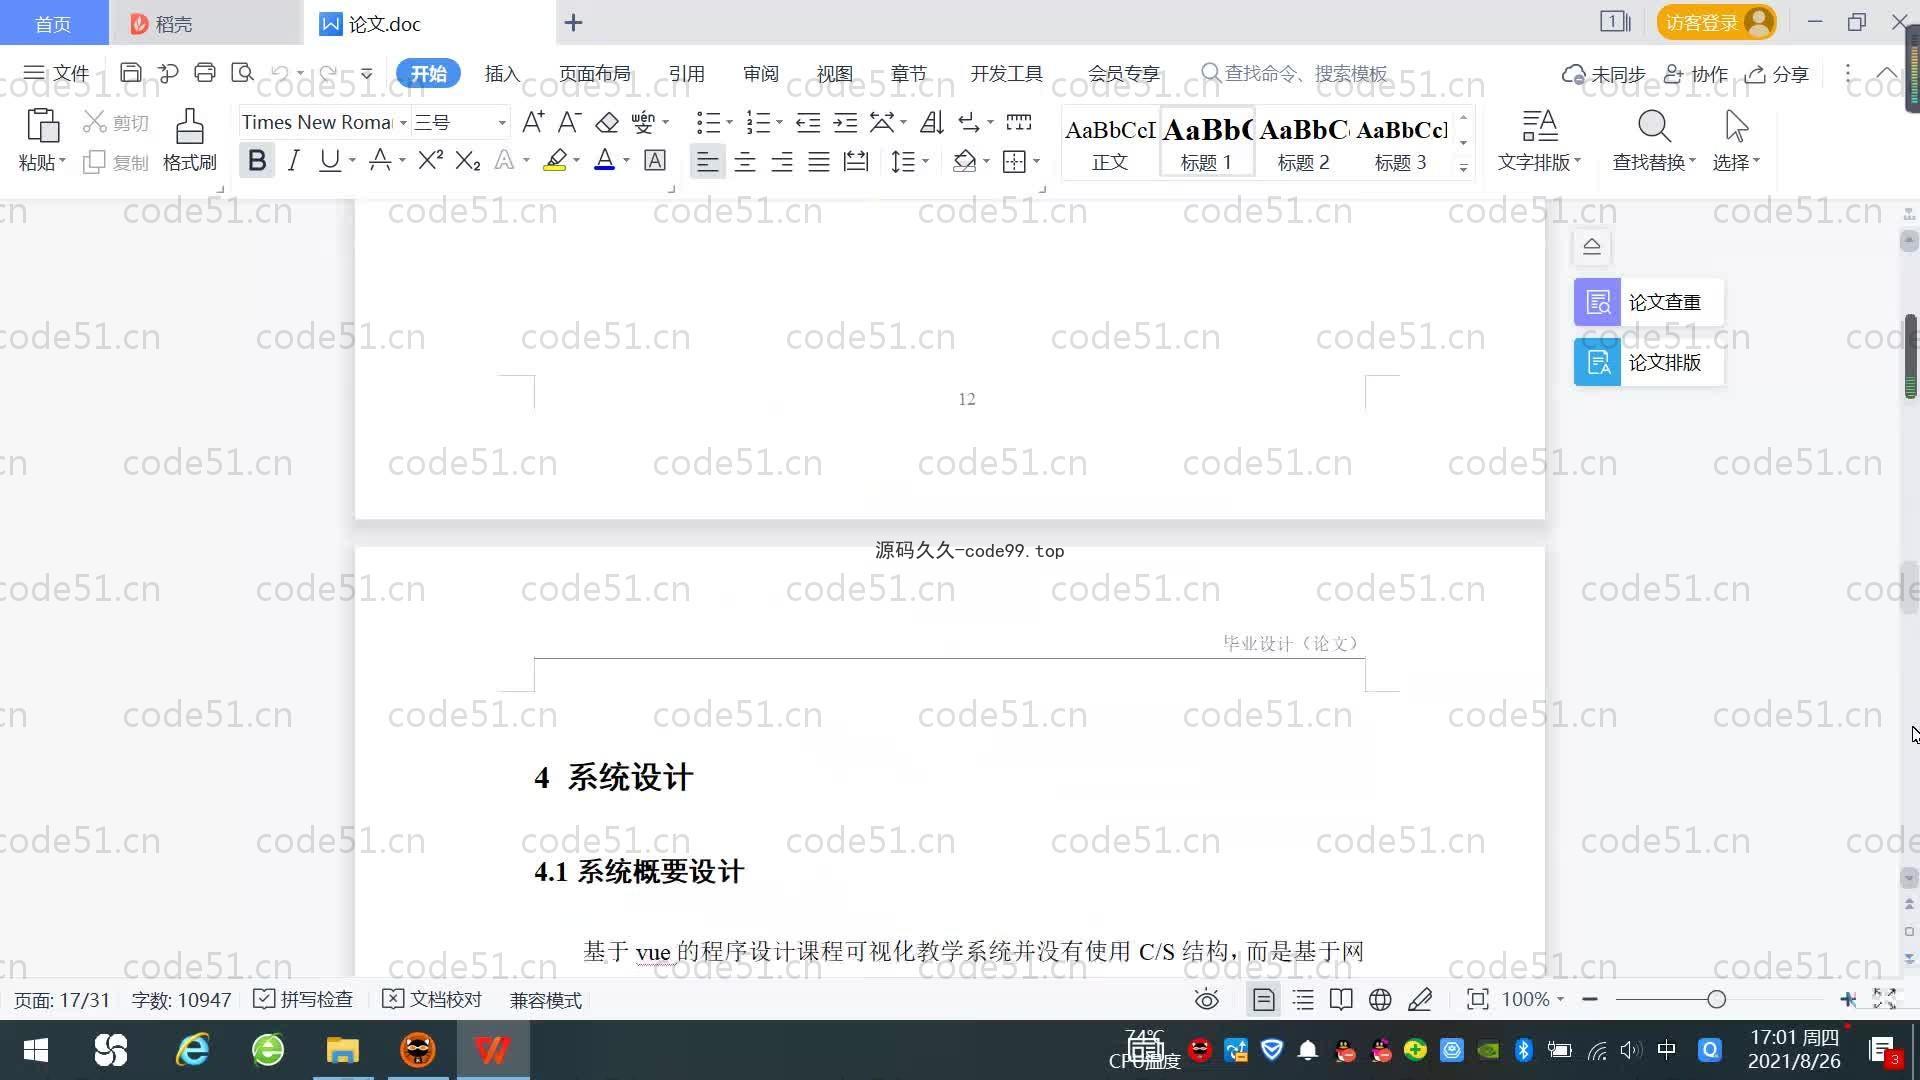The height and width of the screenshot is (1080, 1920).
Task: Switch to outline view in status bar
Action: [1303, 999]
